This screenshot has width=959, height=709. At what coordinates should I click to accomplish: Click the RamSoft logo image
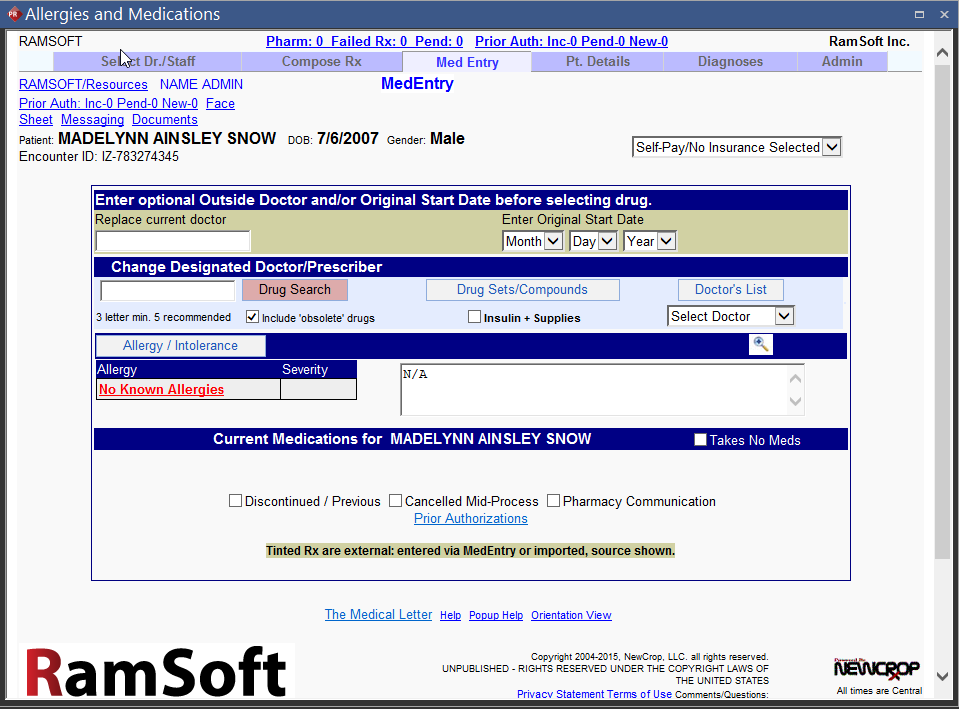[156, 671]
